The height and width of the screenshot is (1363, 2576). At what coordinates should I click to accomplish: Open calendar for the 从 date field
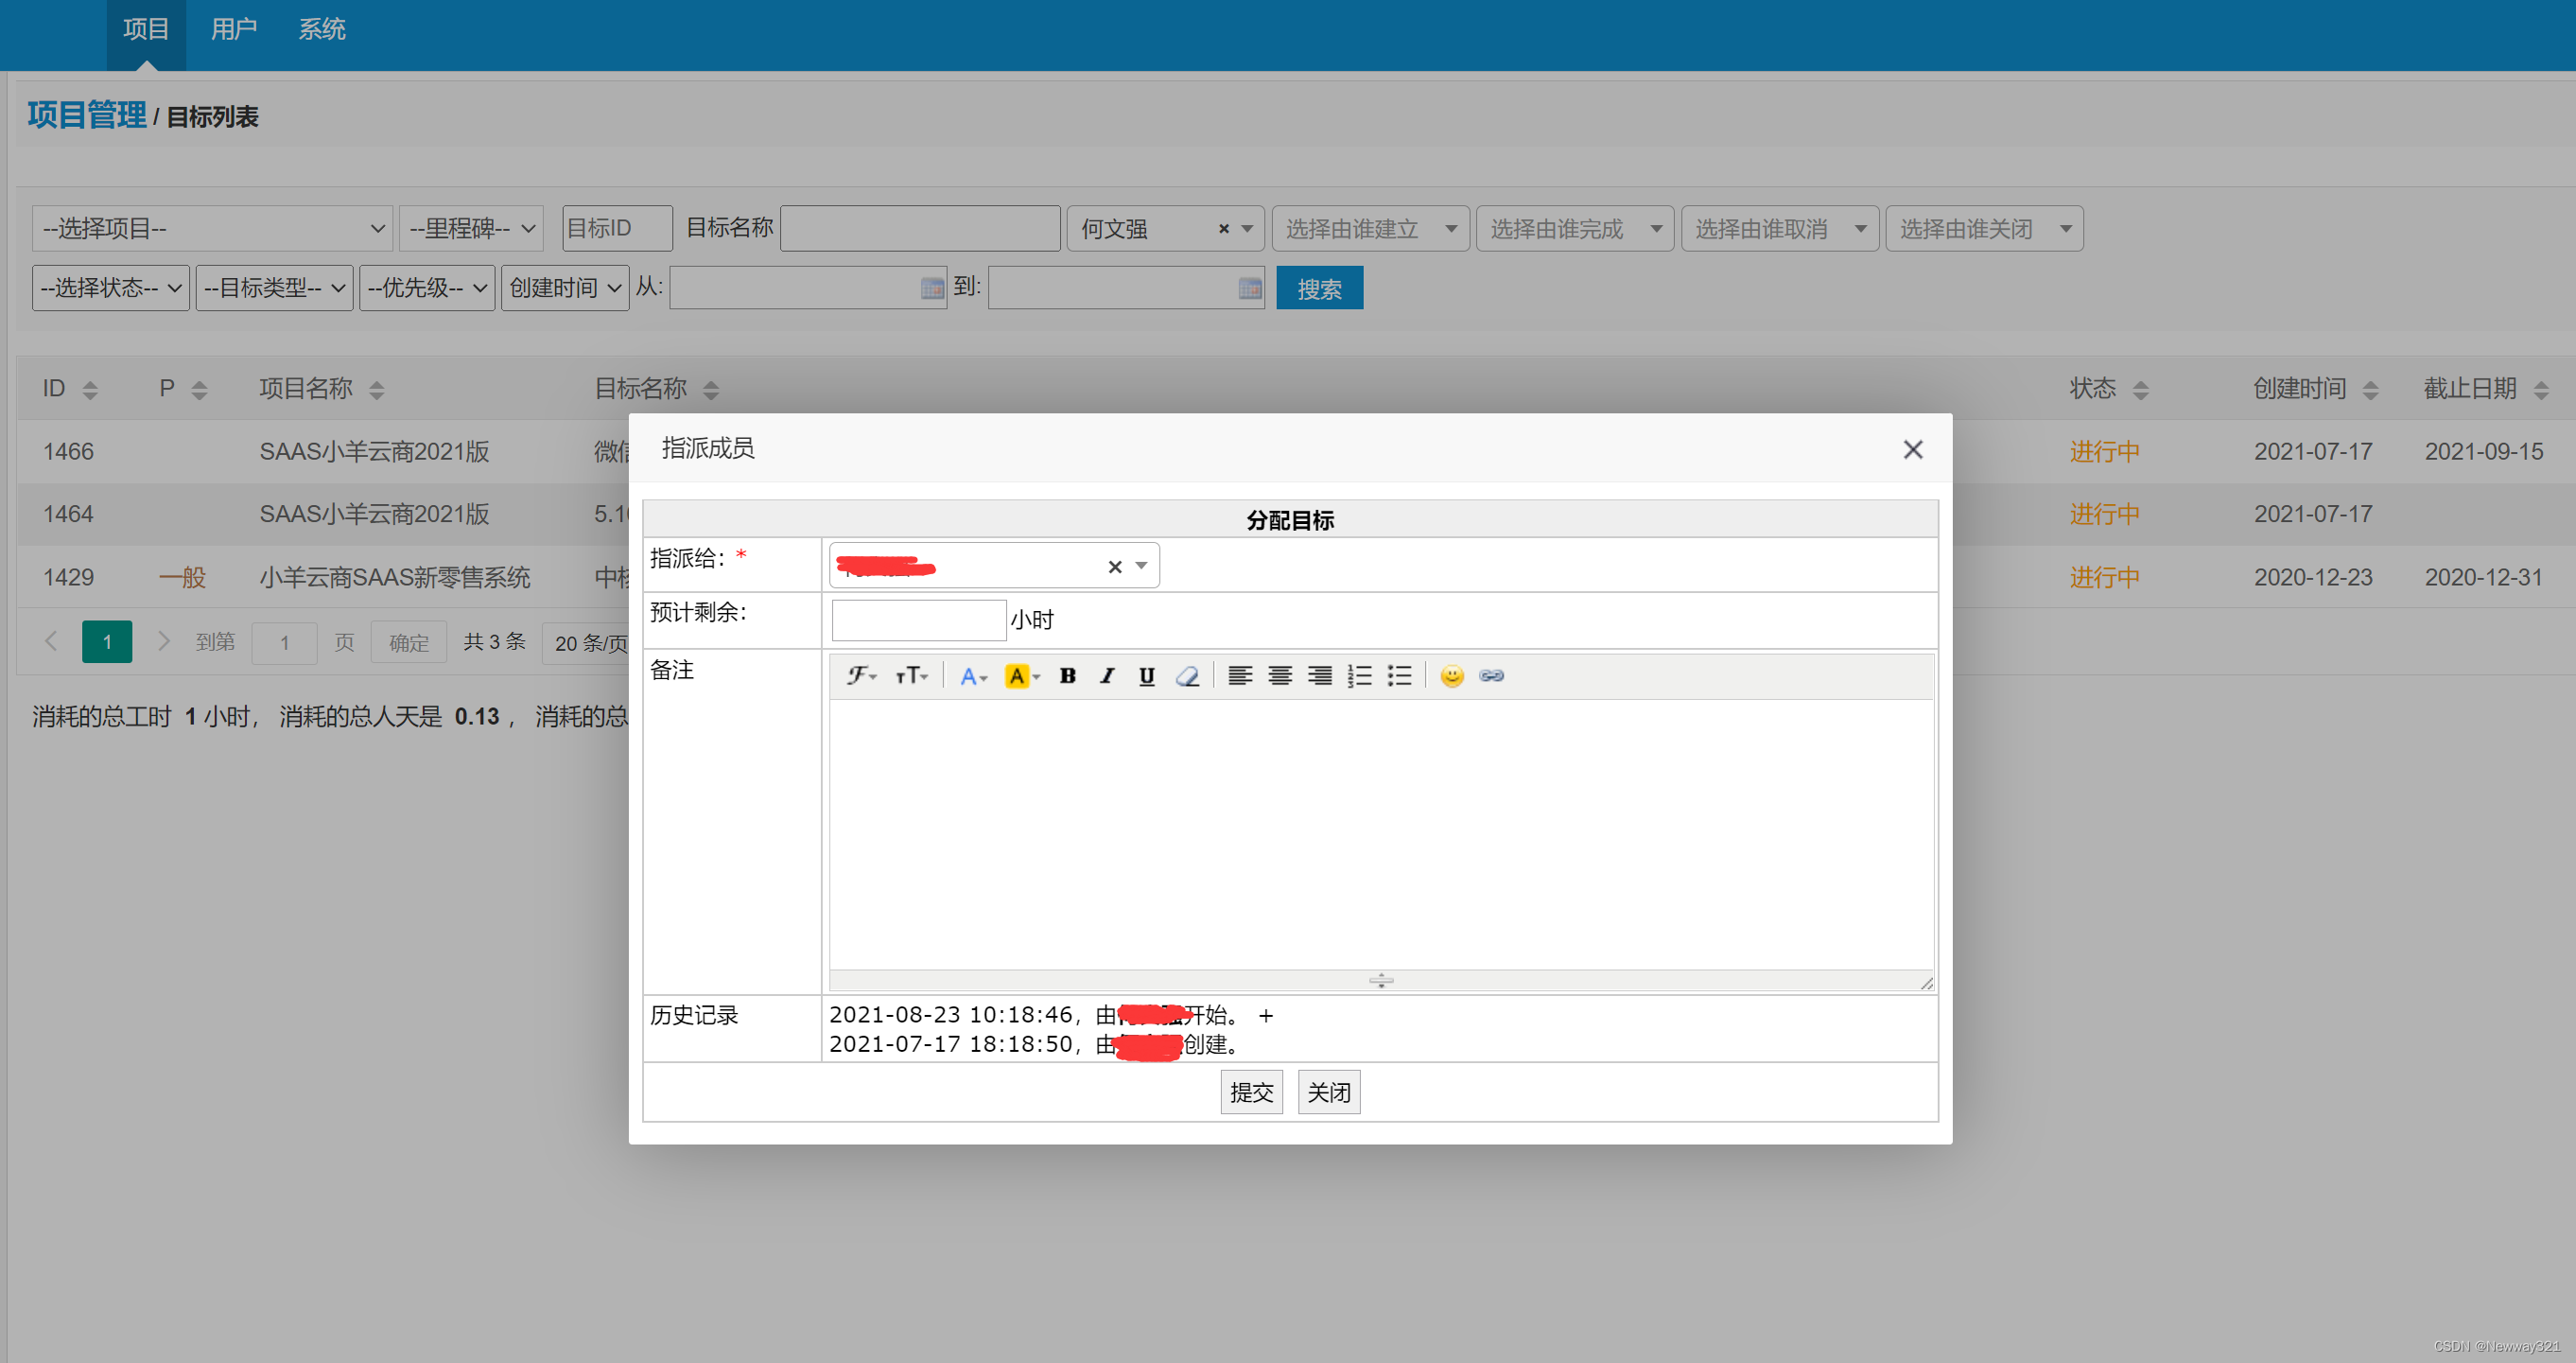932,289
